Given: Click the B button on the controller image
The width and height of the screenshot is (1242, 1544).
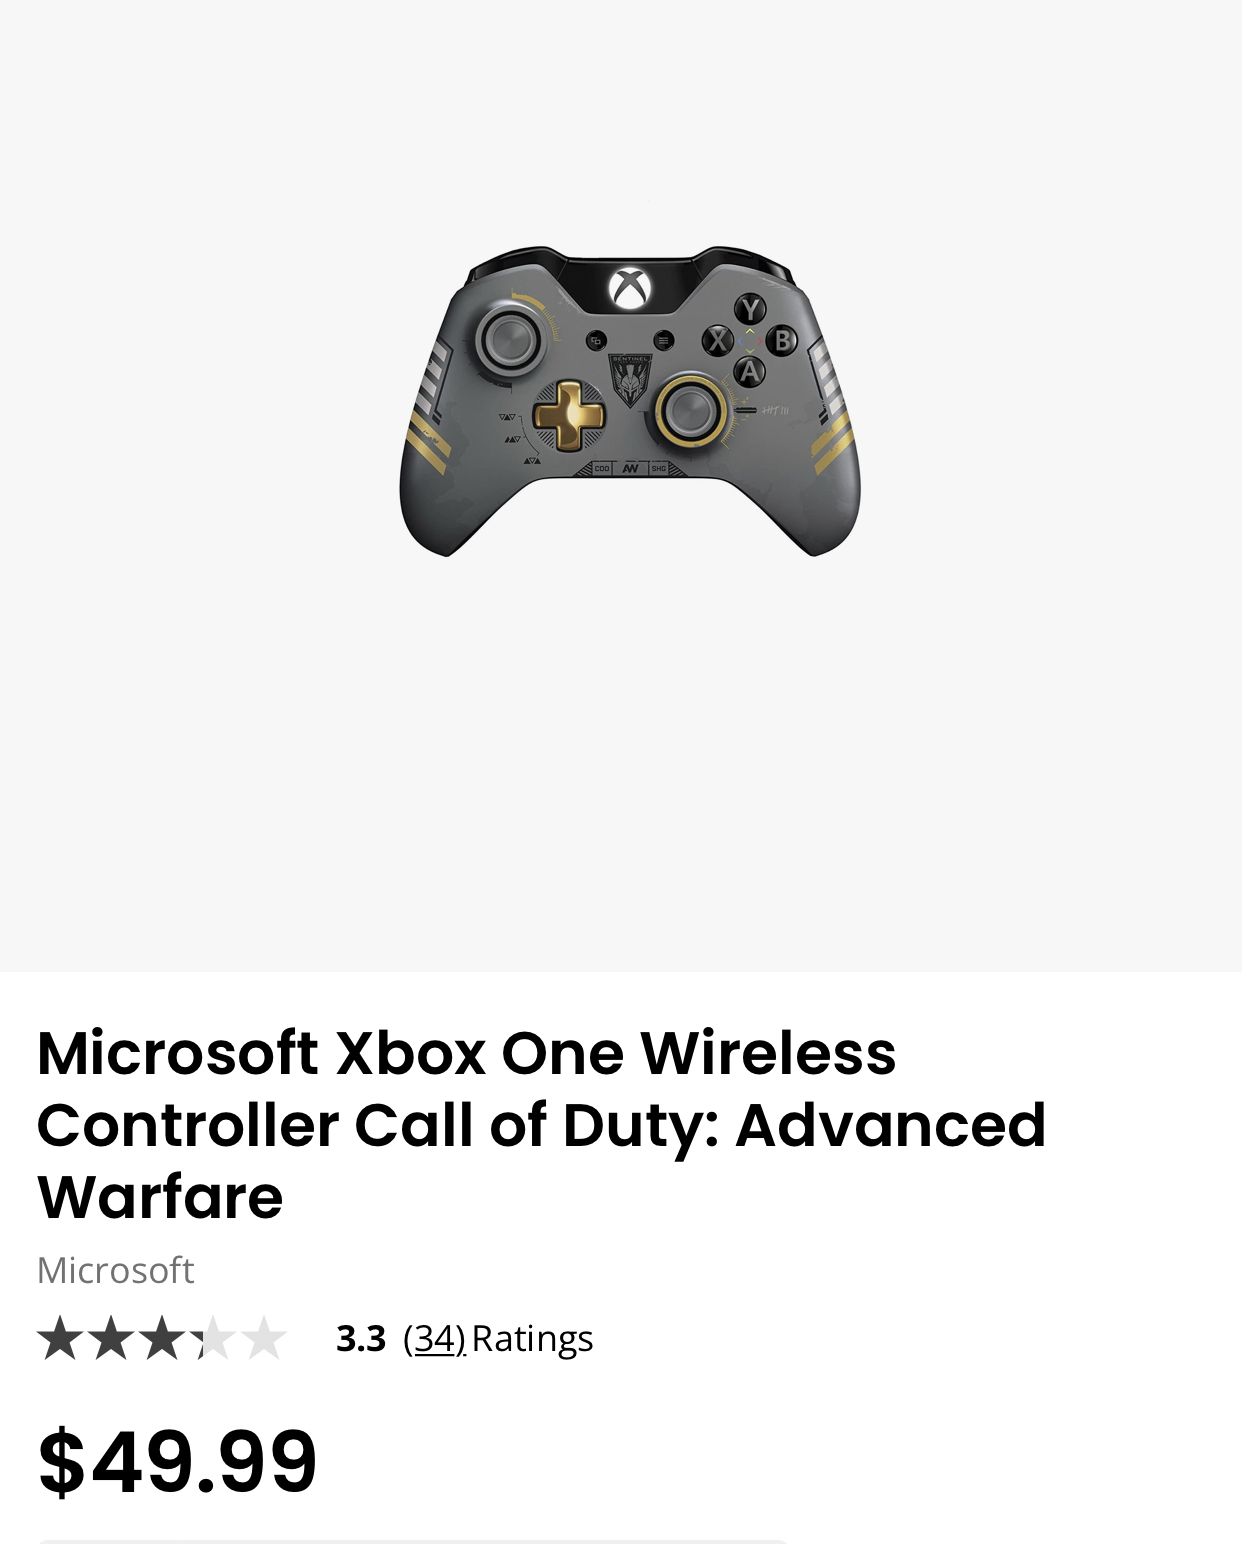Looking at the screenshot, I should [782, 340].
